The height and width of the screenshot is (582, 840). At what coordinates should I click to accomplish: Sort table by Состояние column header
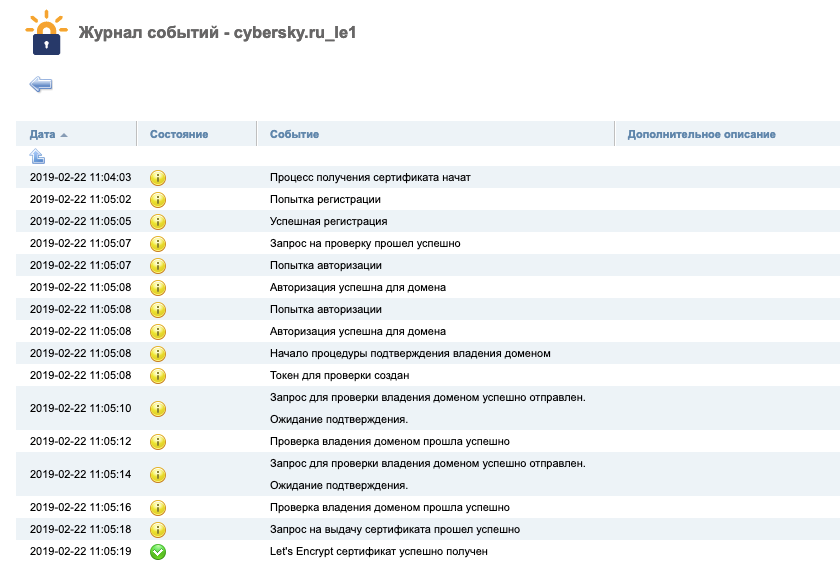pyautogui.click(x=179, y=134)
